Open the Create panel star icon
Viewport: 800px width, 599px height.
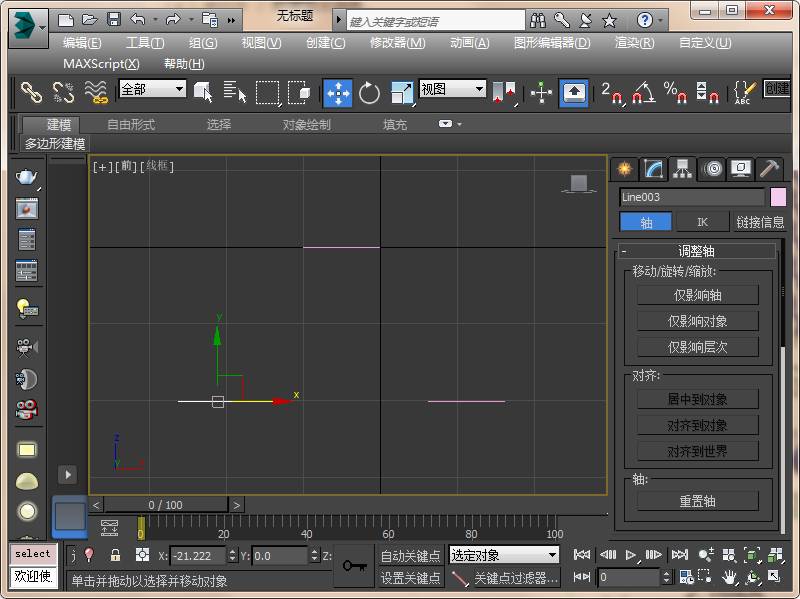[624, 169]
